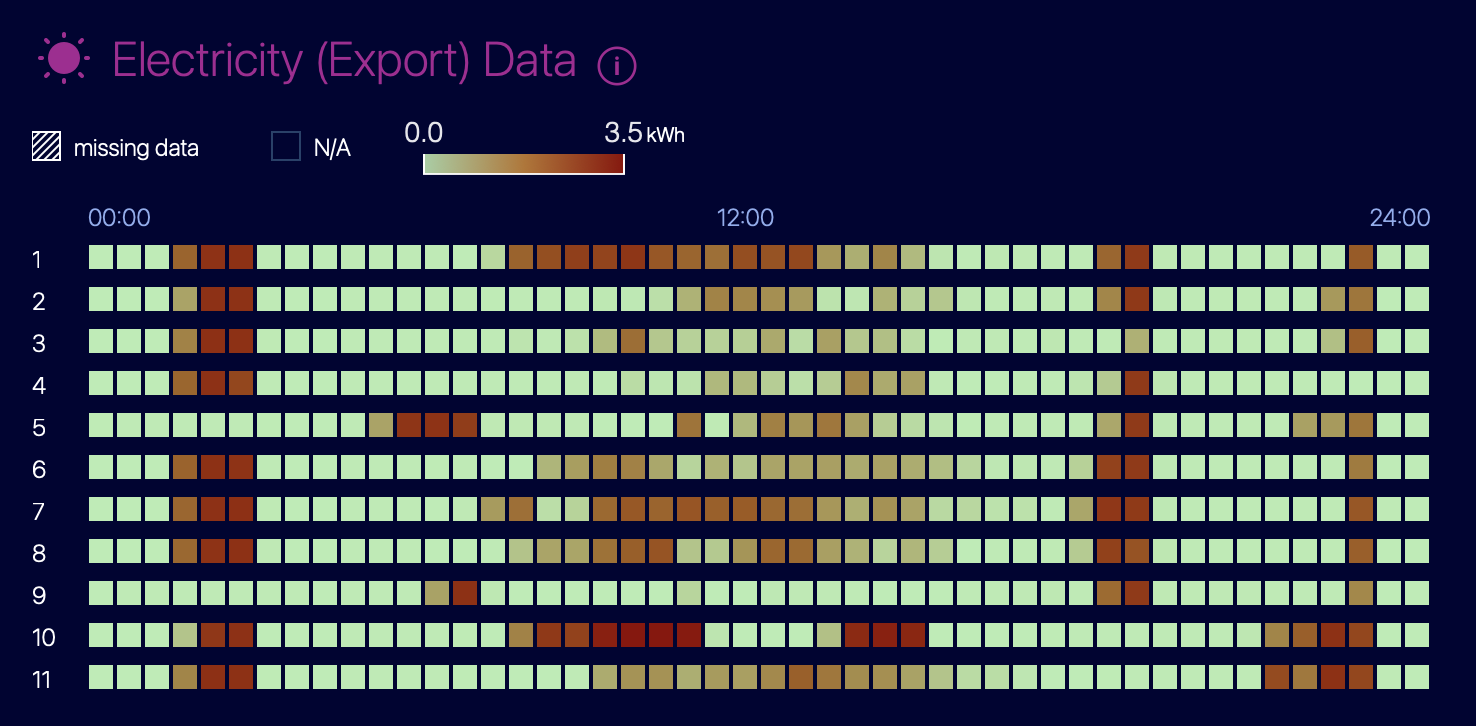This screenshot has height=726, width=1476.
Task: Click the Electricity (Export) Data heading
Action: click(344, 60)
